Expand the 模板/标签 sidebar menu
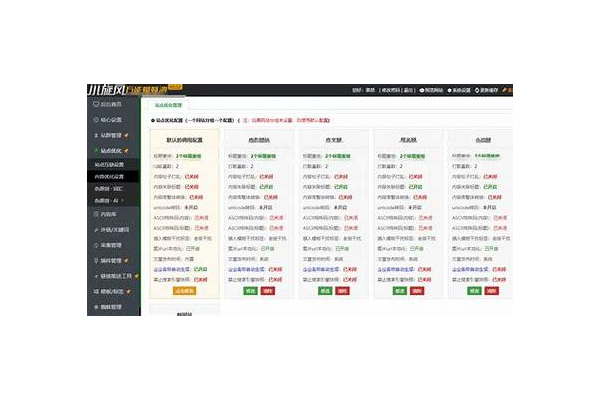Image resolution: width=600 pixels, height=400 pixels. click(x=136, y=290)
